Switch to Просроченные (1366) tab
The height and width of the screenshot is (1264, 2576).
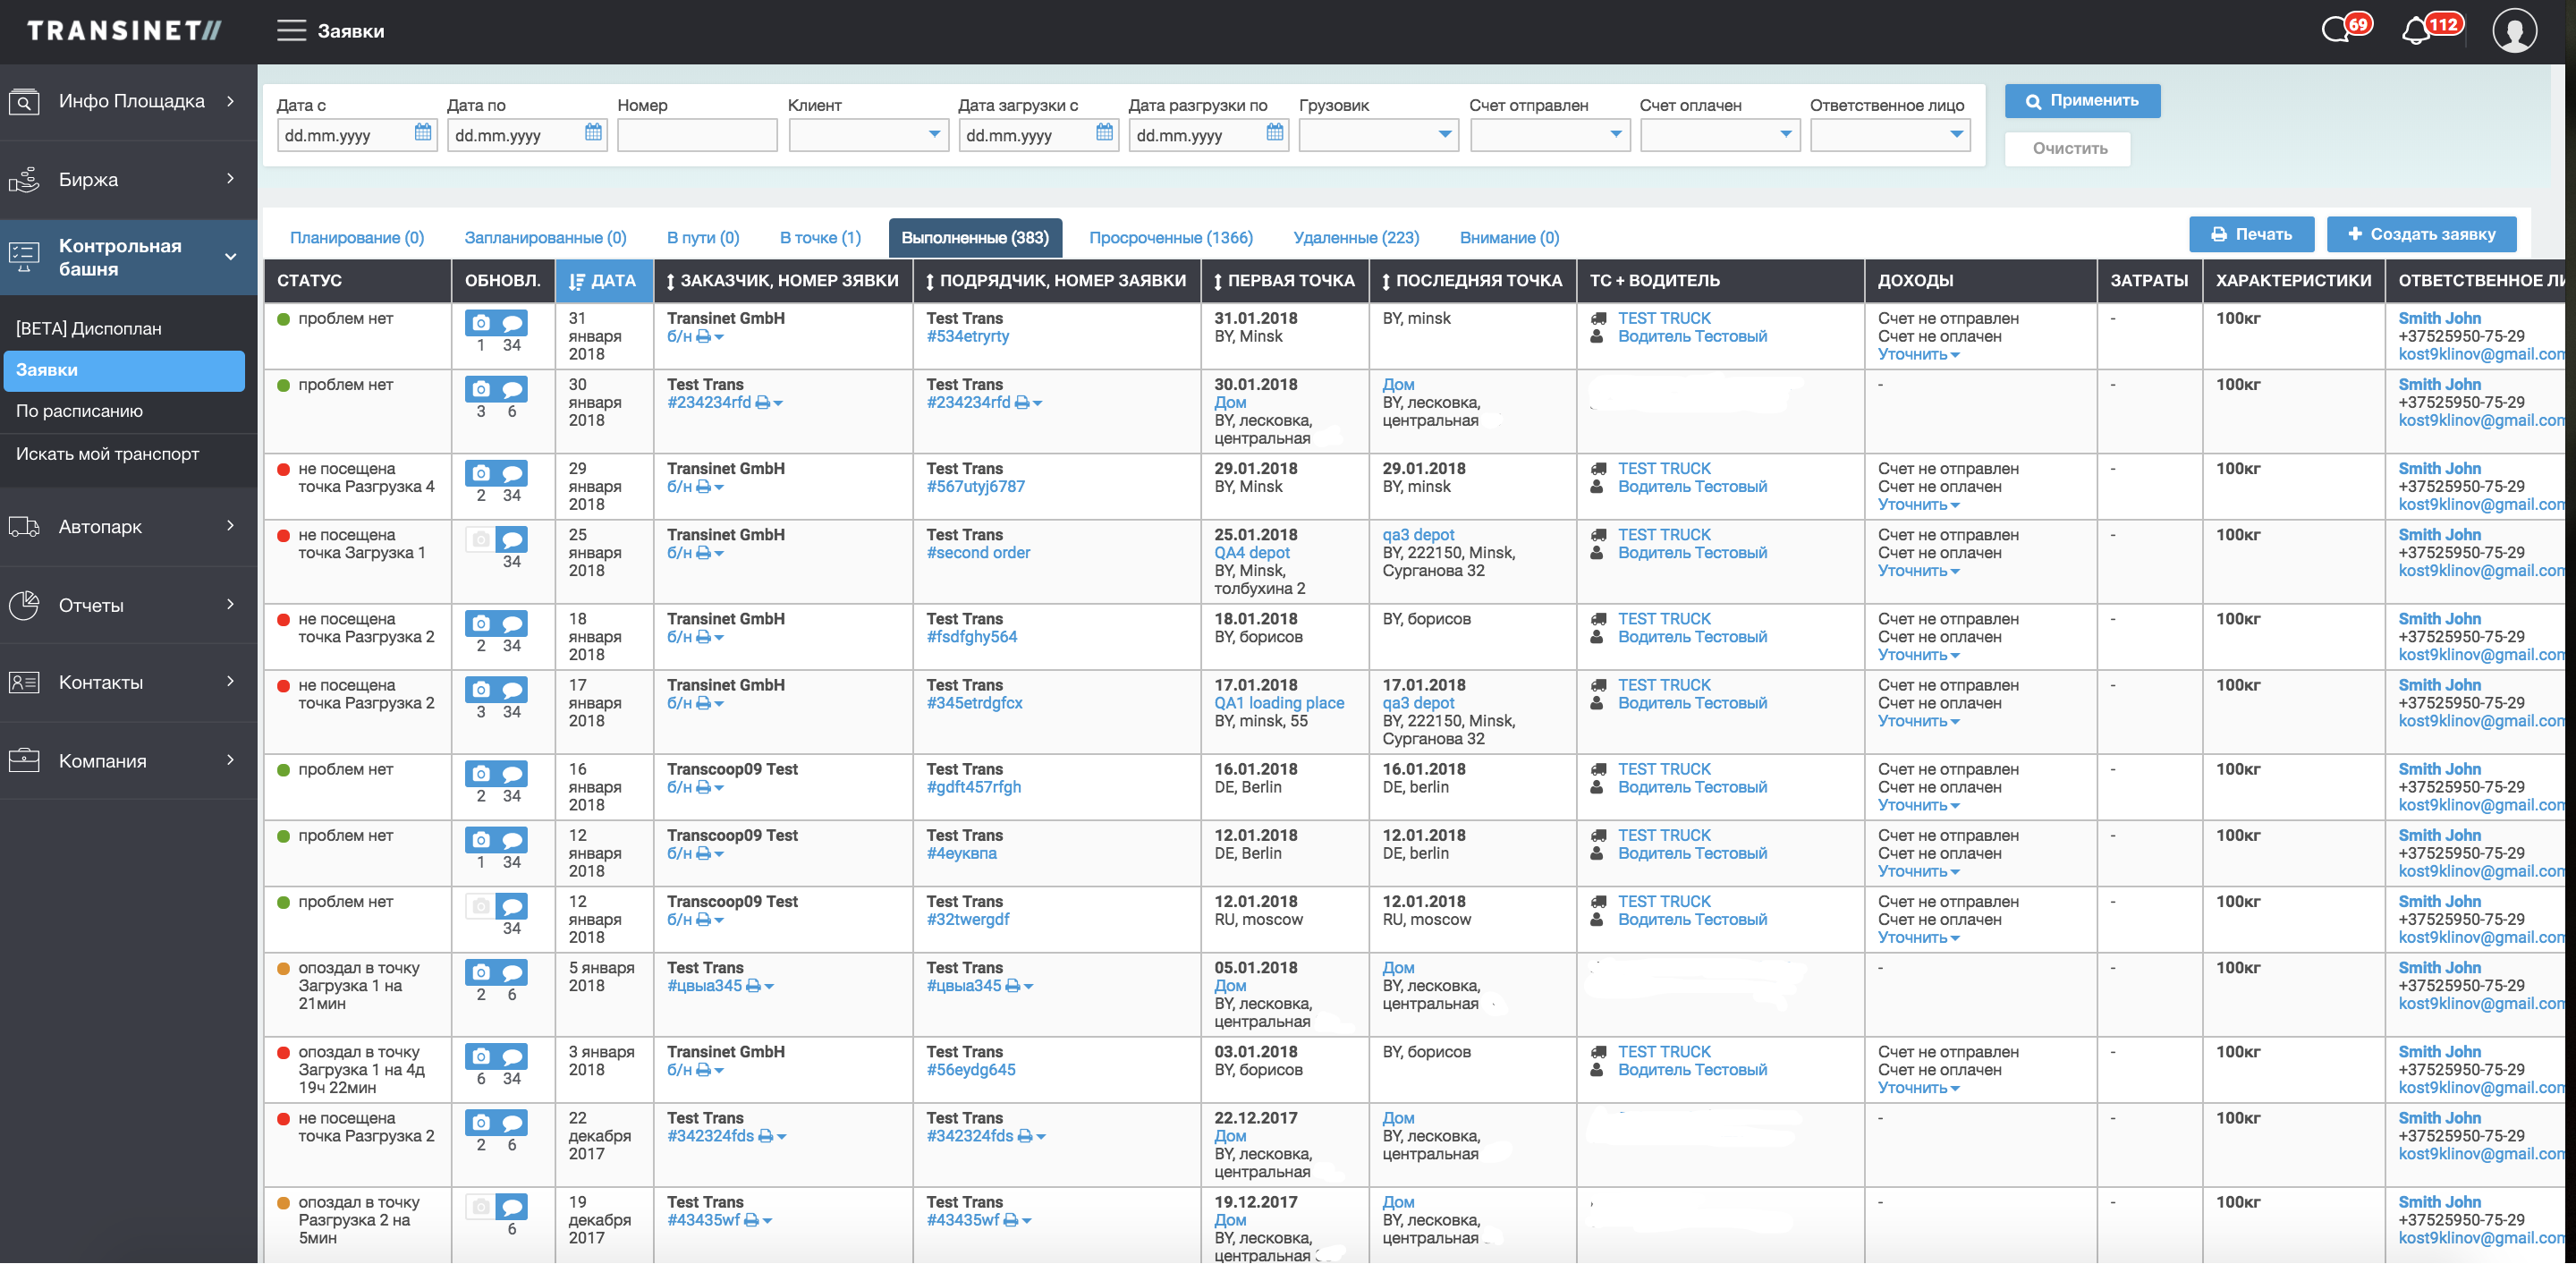point(1170,238)
